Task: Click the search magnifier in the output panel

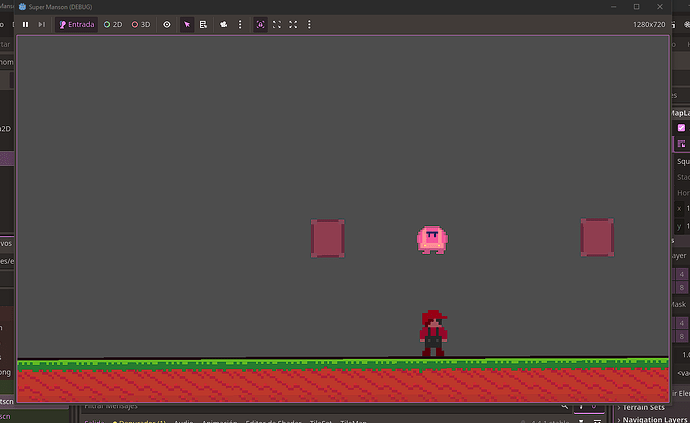Action: [565, 406]
